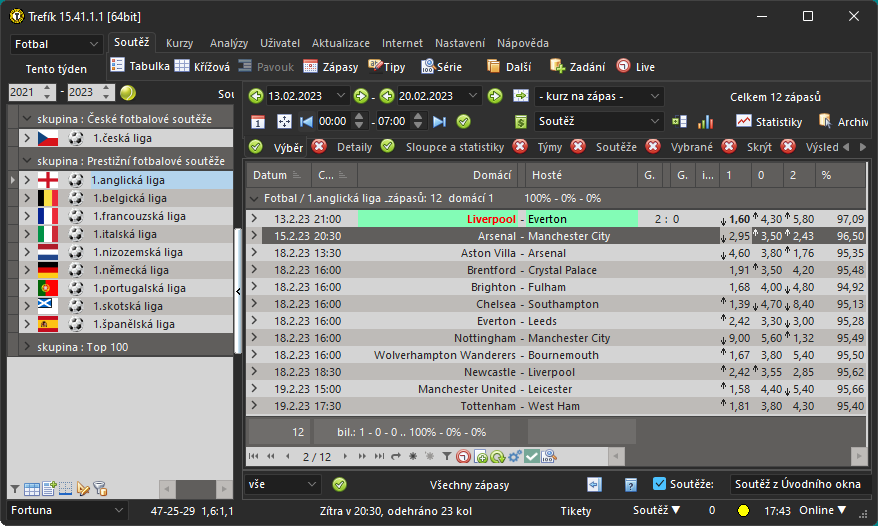Open the Fotbal sport dropdown

click(x=57, y=44)
